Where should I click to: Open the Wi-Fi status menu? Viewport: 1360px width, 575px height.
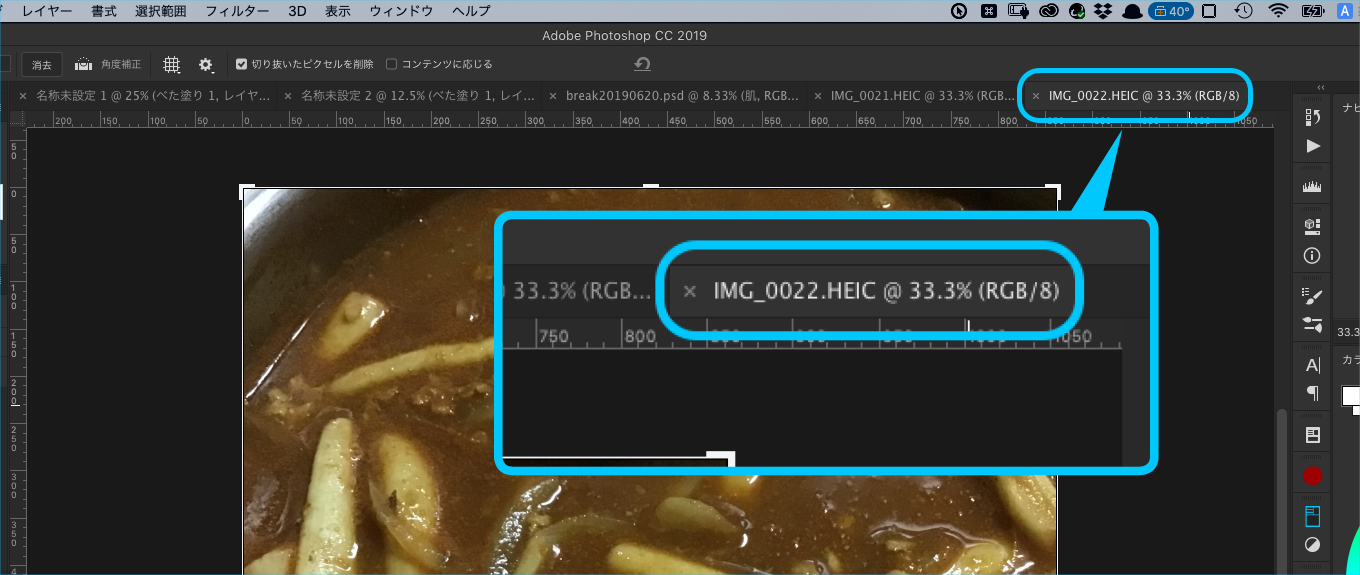[1278, 11]
